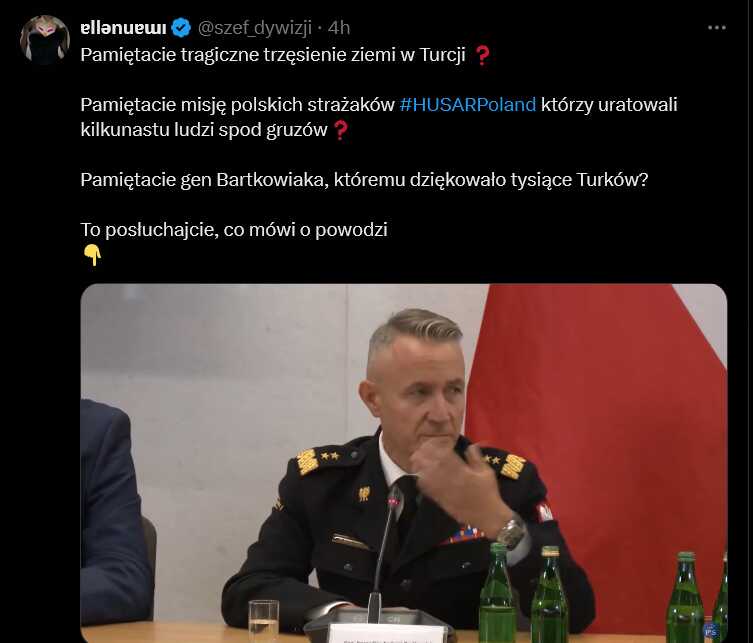Click the white nameplate on the video table

click(386, 634)
